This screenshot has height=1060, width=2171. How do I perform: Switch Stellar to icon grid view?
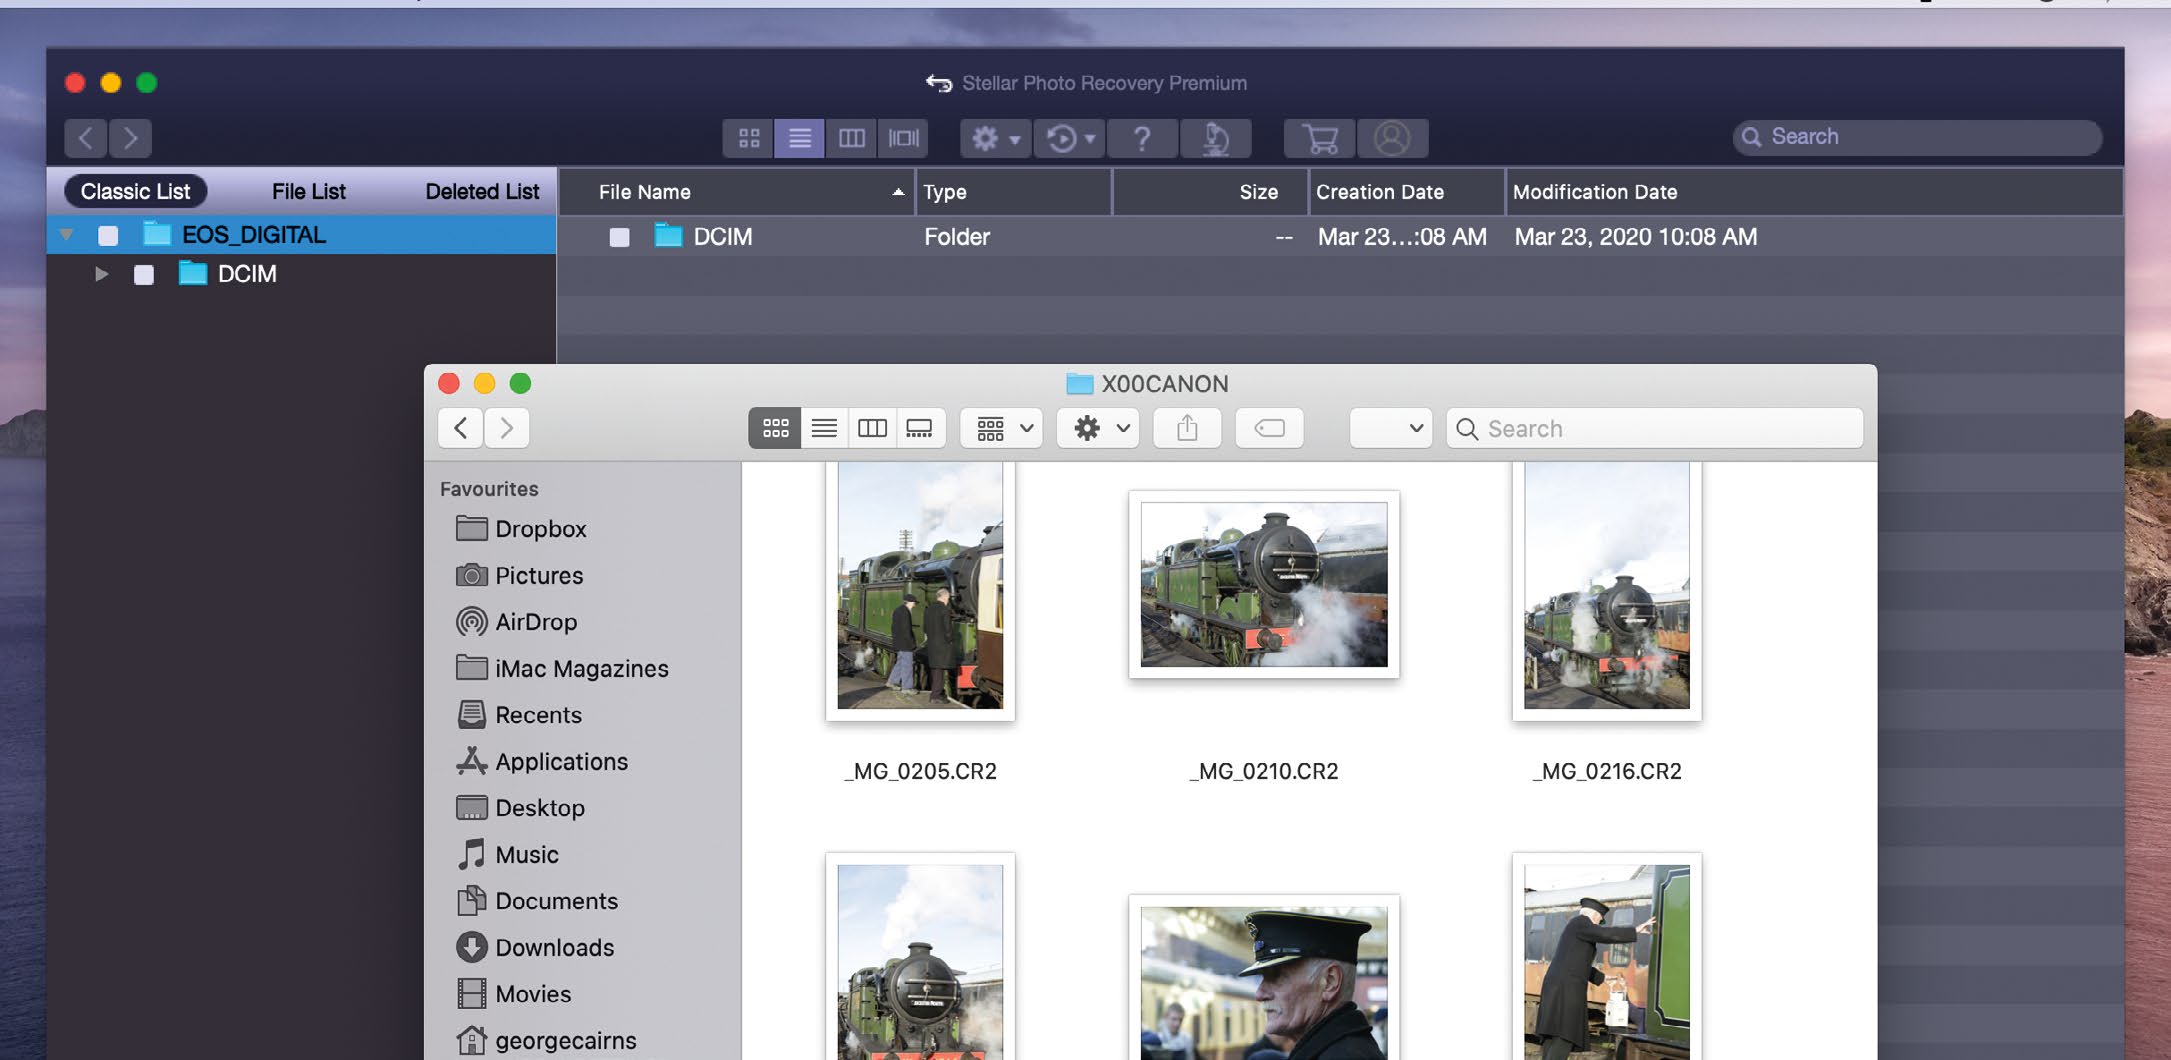pyautogui.click(x=749, y=138)
